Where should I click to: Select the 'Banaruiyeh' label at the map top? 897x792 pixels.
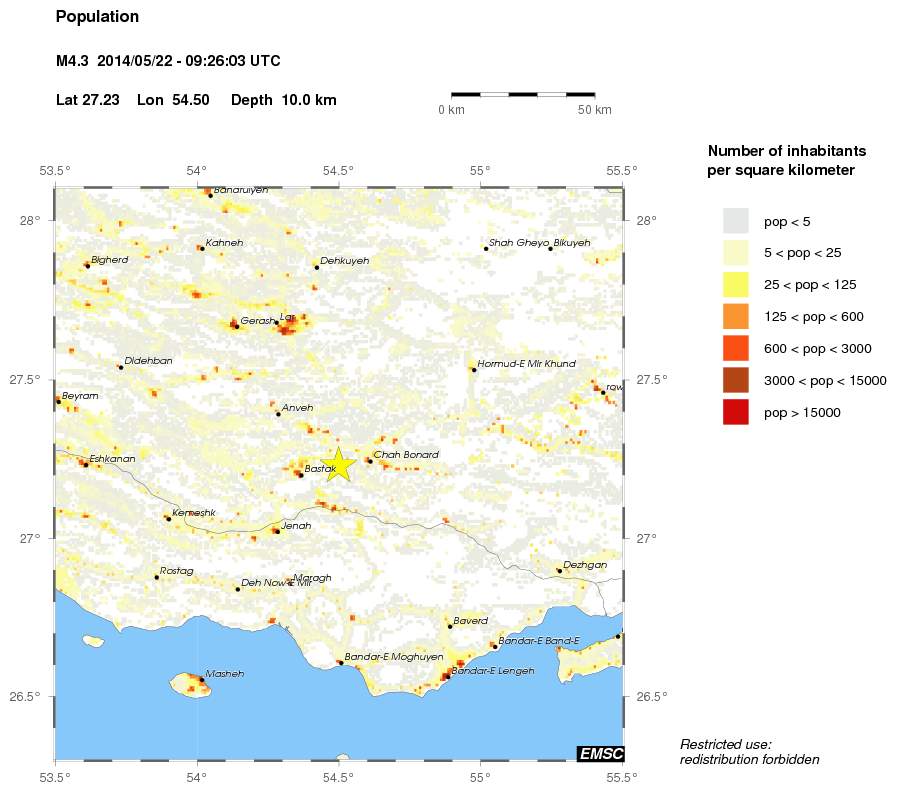pyautogui.click(x=241, y=190)
